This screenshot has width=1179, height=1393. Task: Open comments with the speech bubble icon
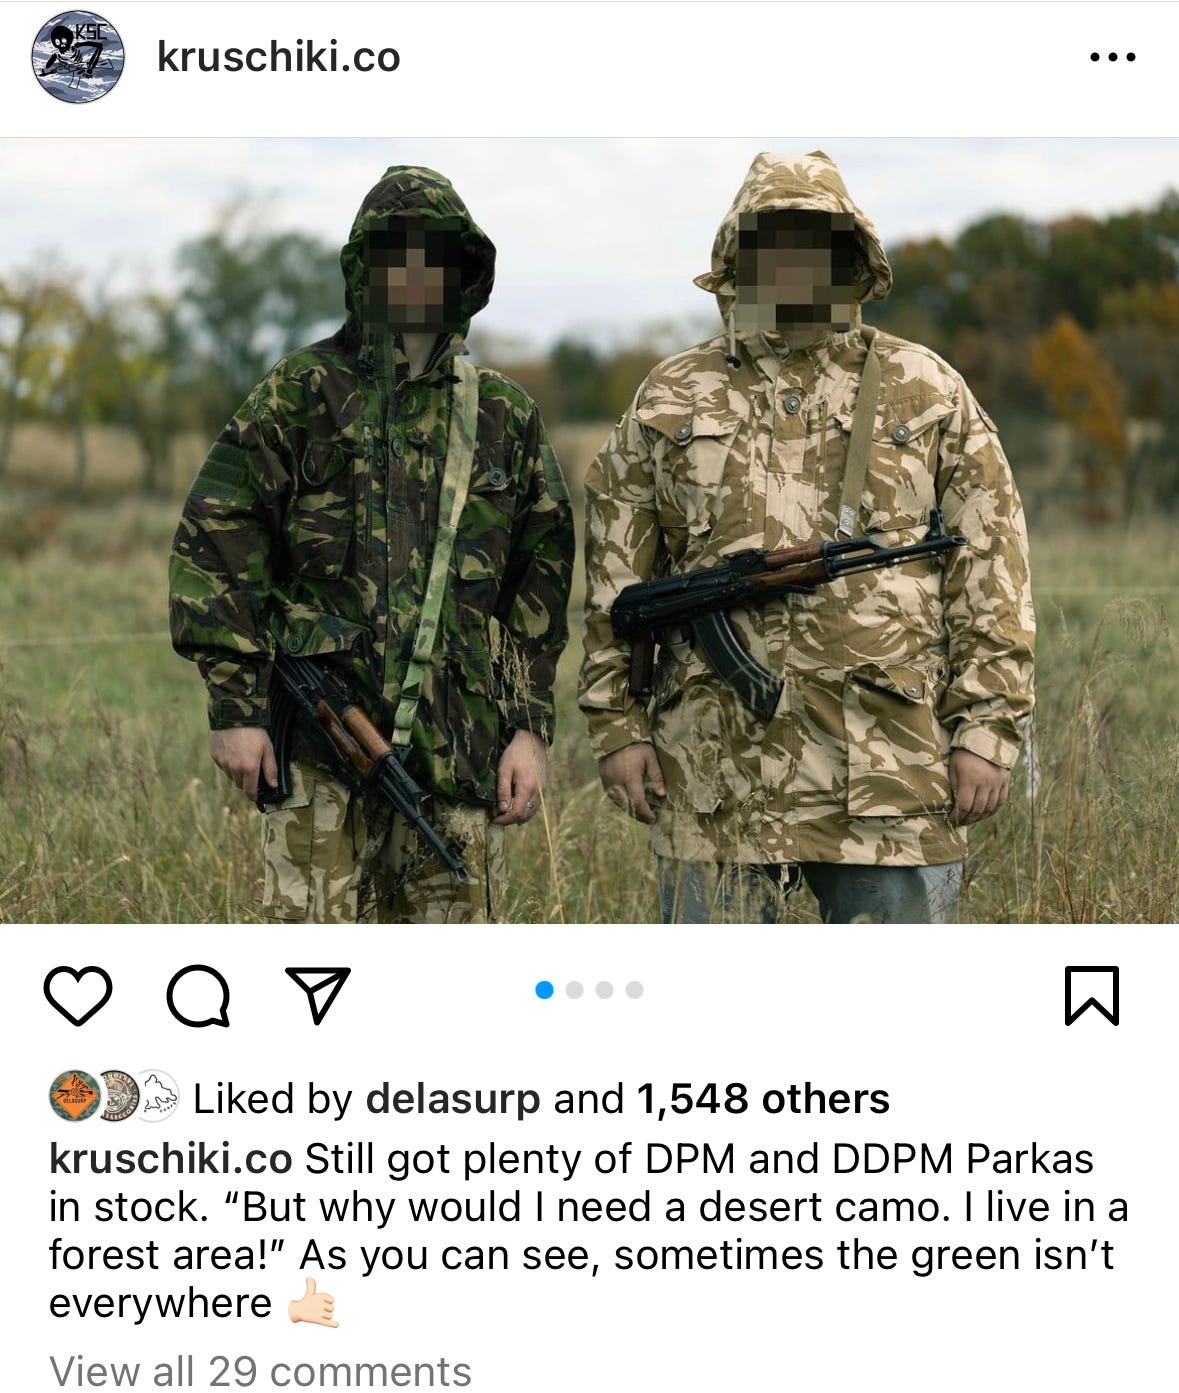[198, 995]
